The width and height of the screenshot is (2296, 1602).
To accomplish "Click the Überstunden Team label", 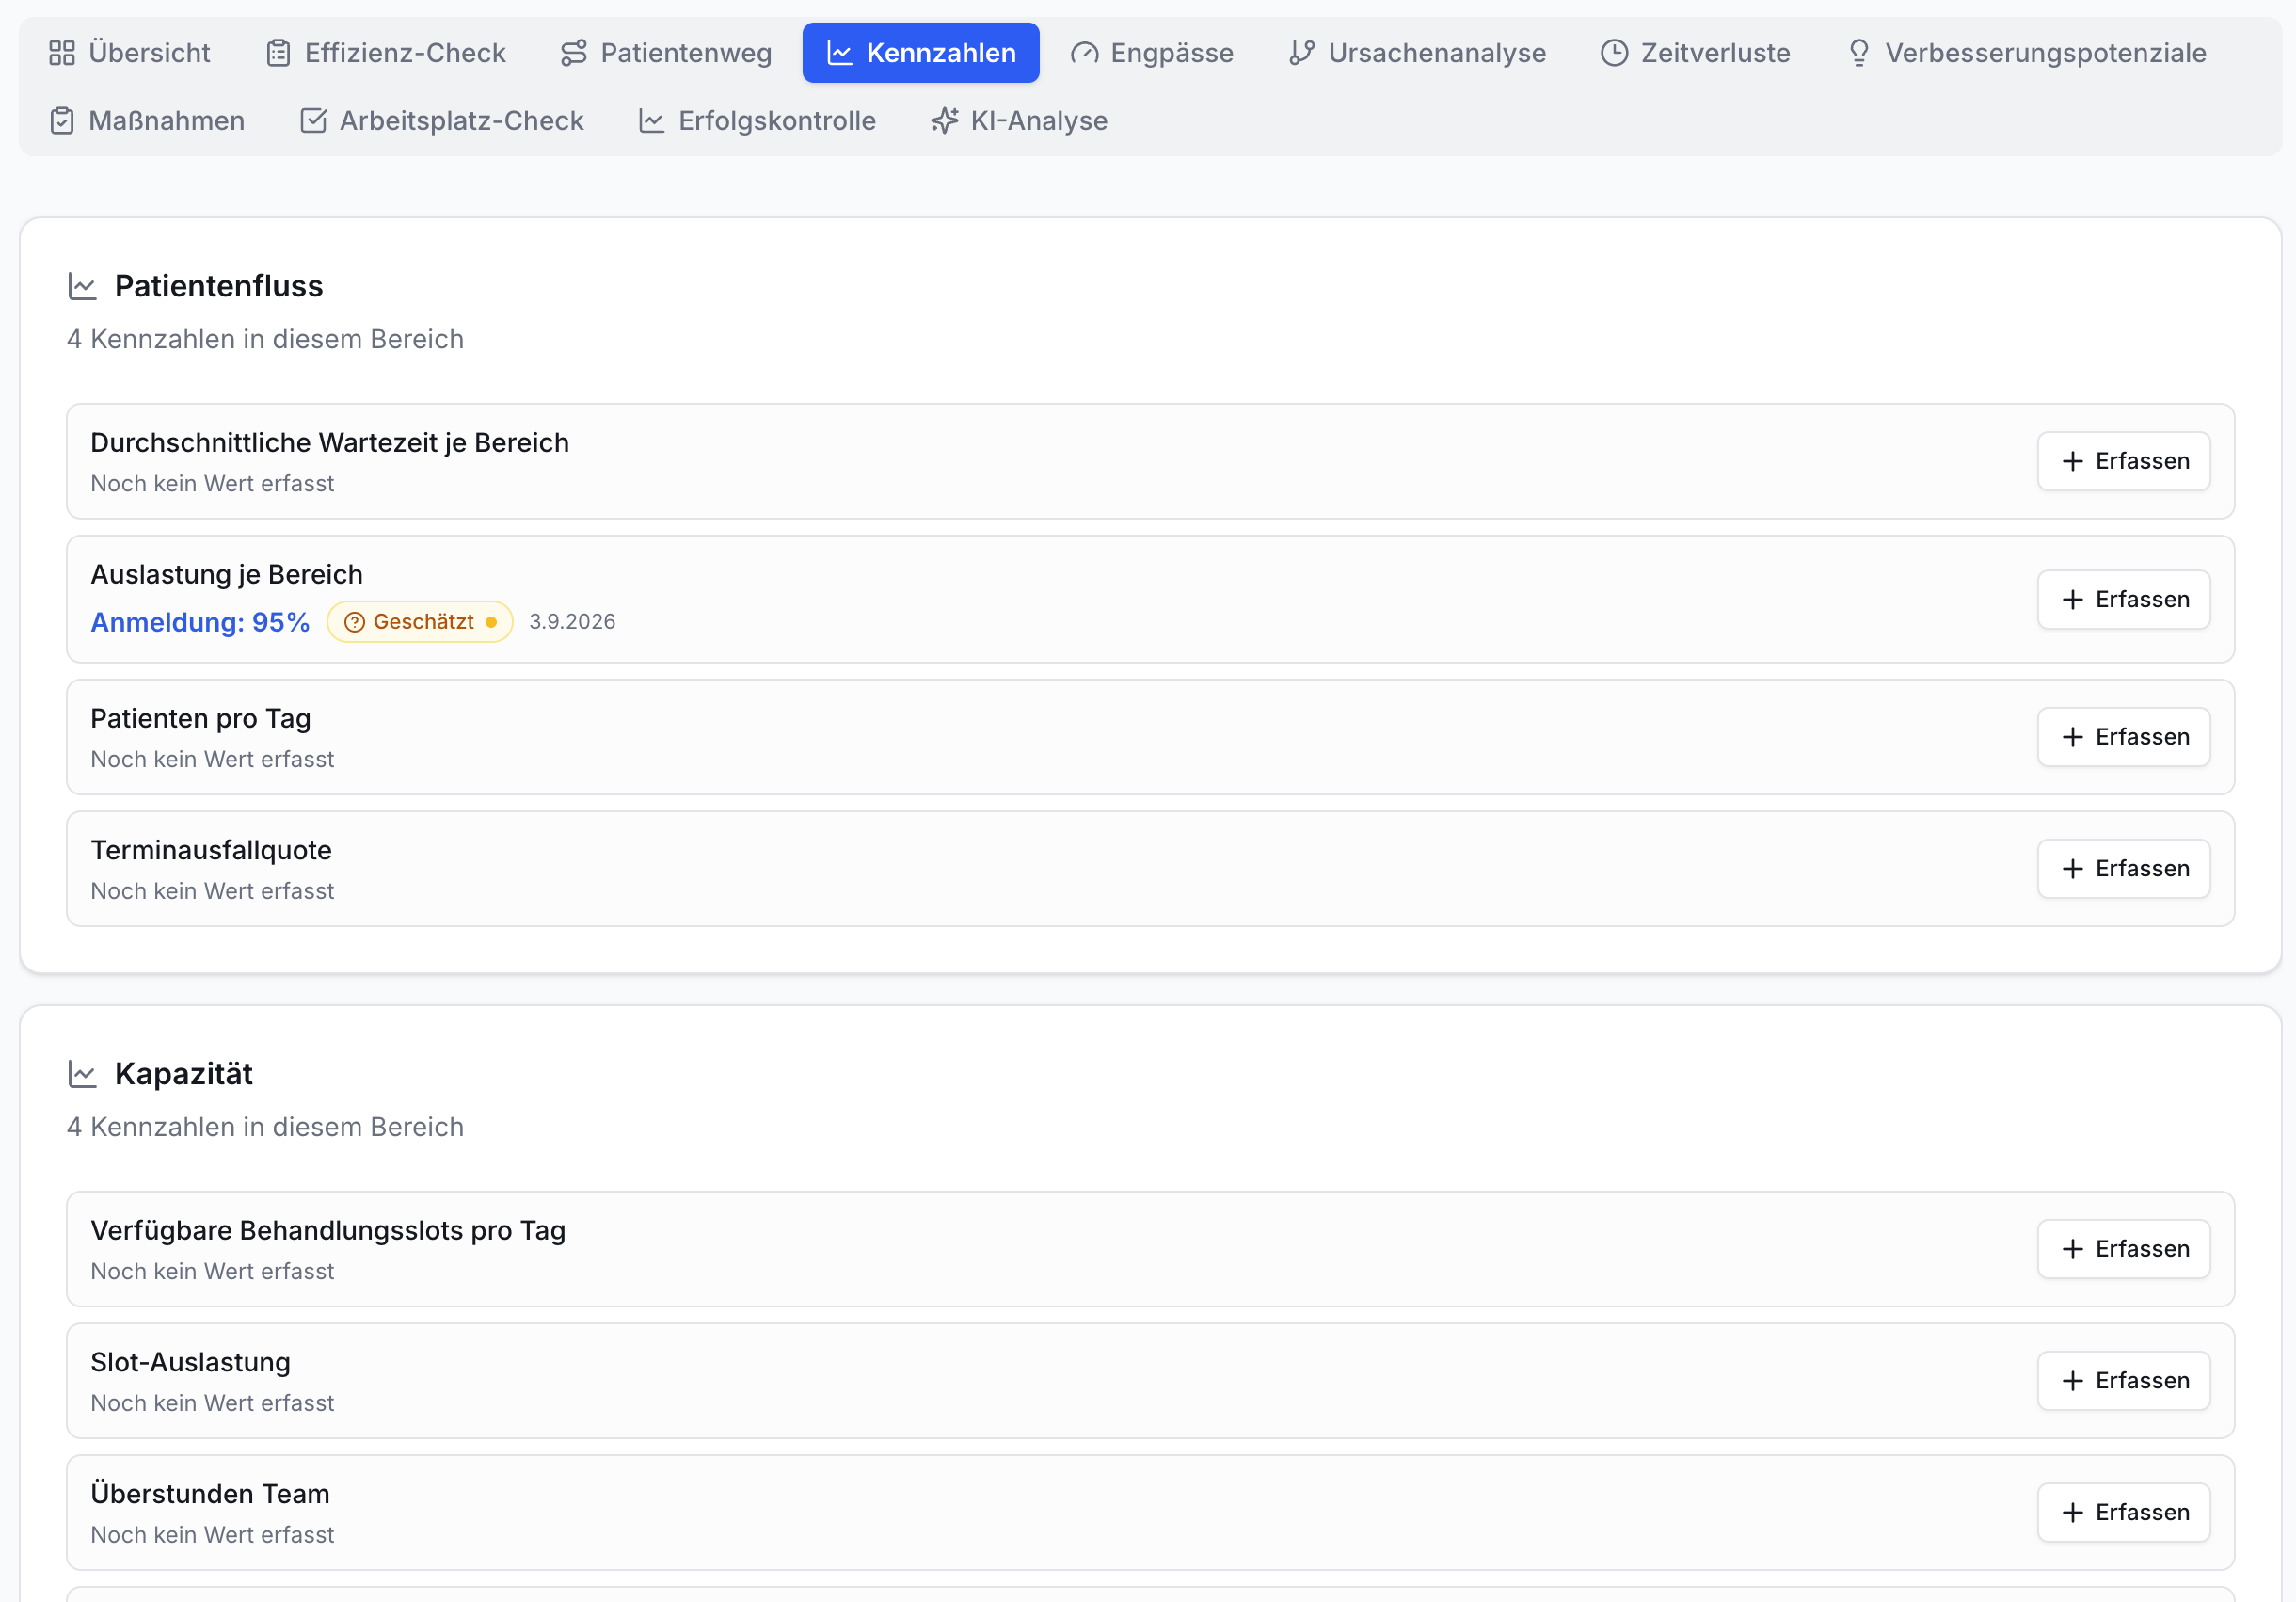I will coord(210,1494).
